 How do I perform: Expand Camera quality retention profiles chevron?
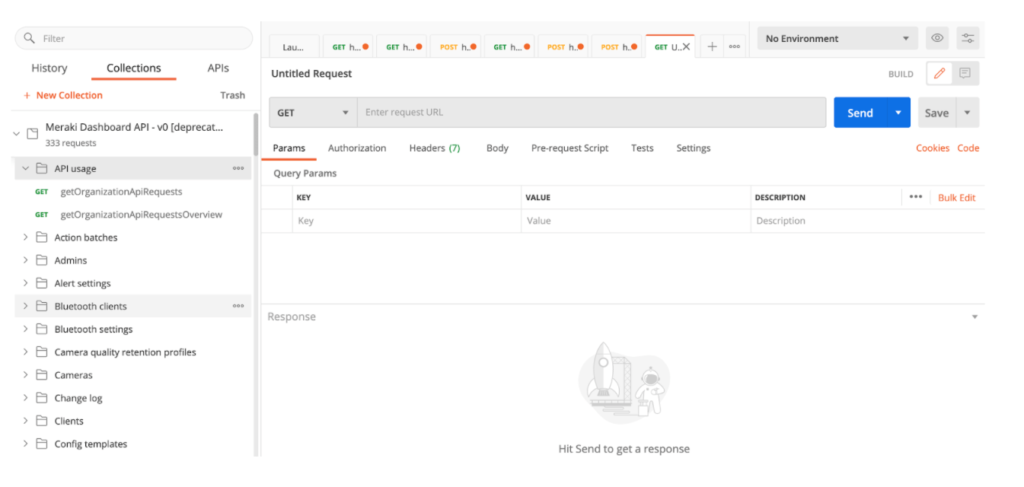(x=25, y=353)
